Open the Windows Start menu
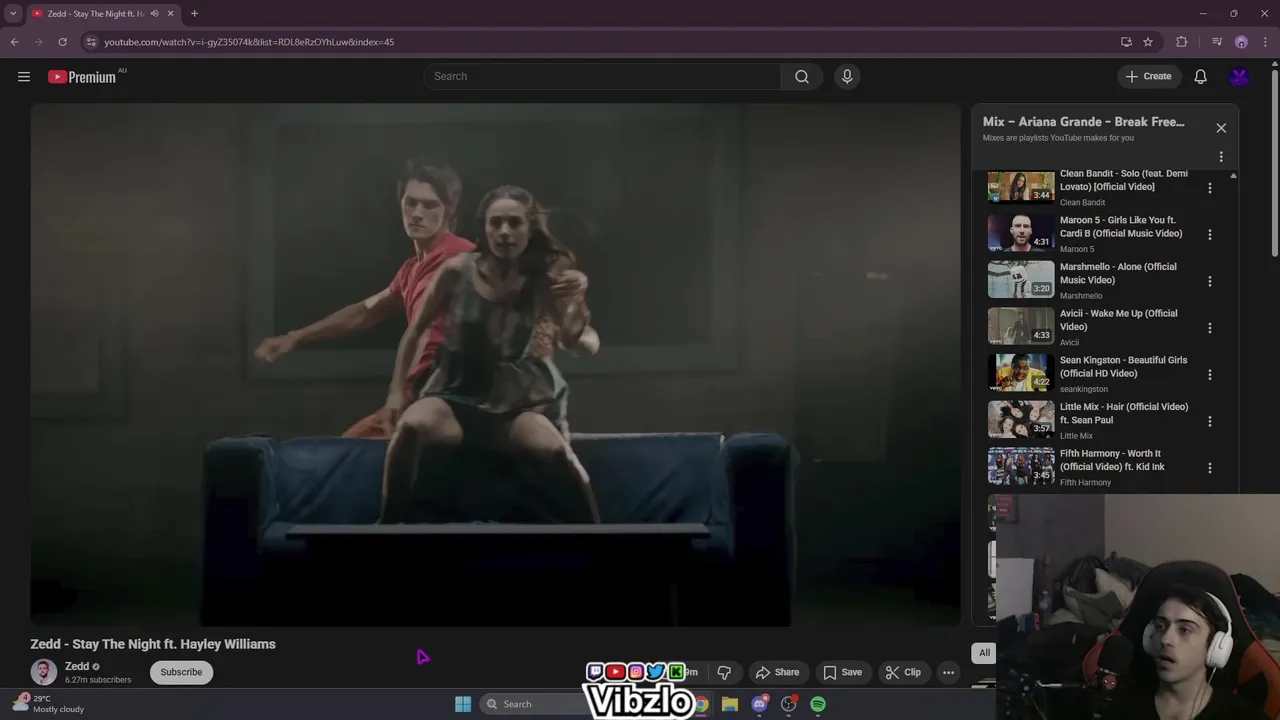The image size is (1280, 720). point(463,704)
